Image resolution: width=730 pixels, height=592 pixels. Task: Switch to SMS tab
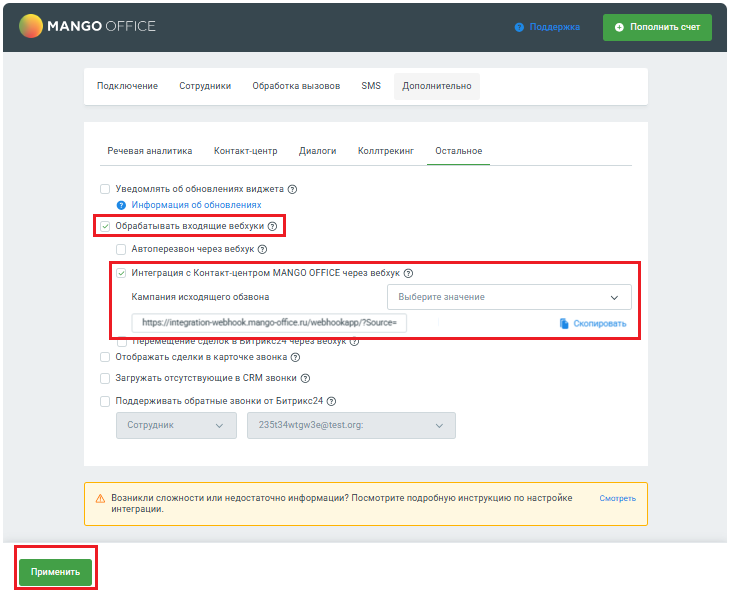click(371, 86)
